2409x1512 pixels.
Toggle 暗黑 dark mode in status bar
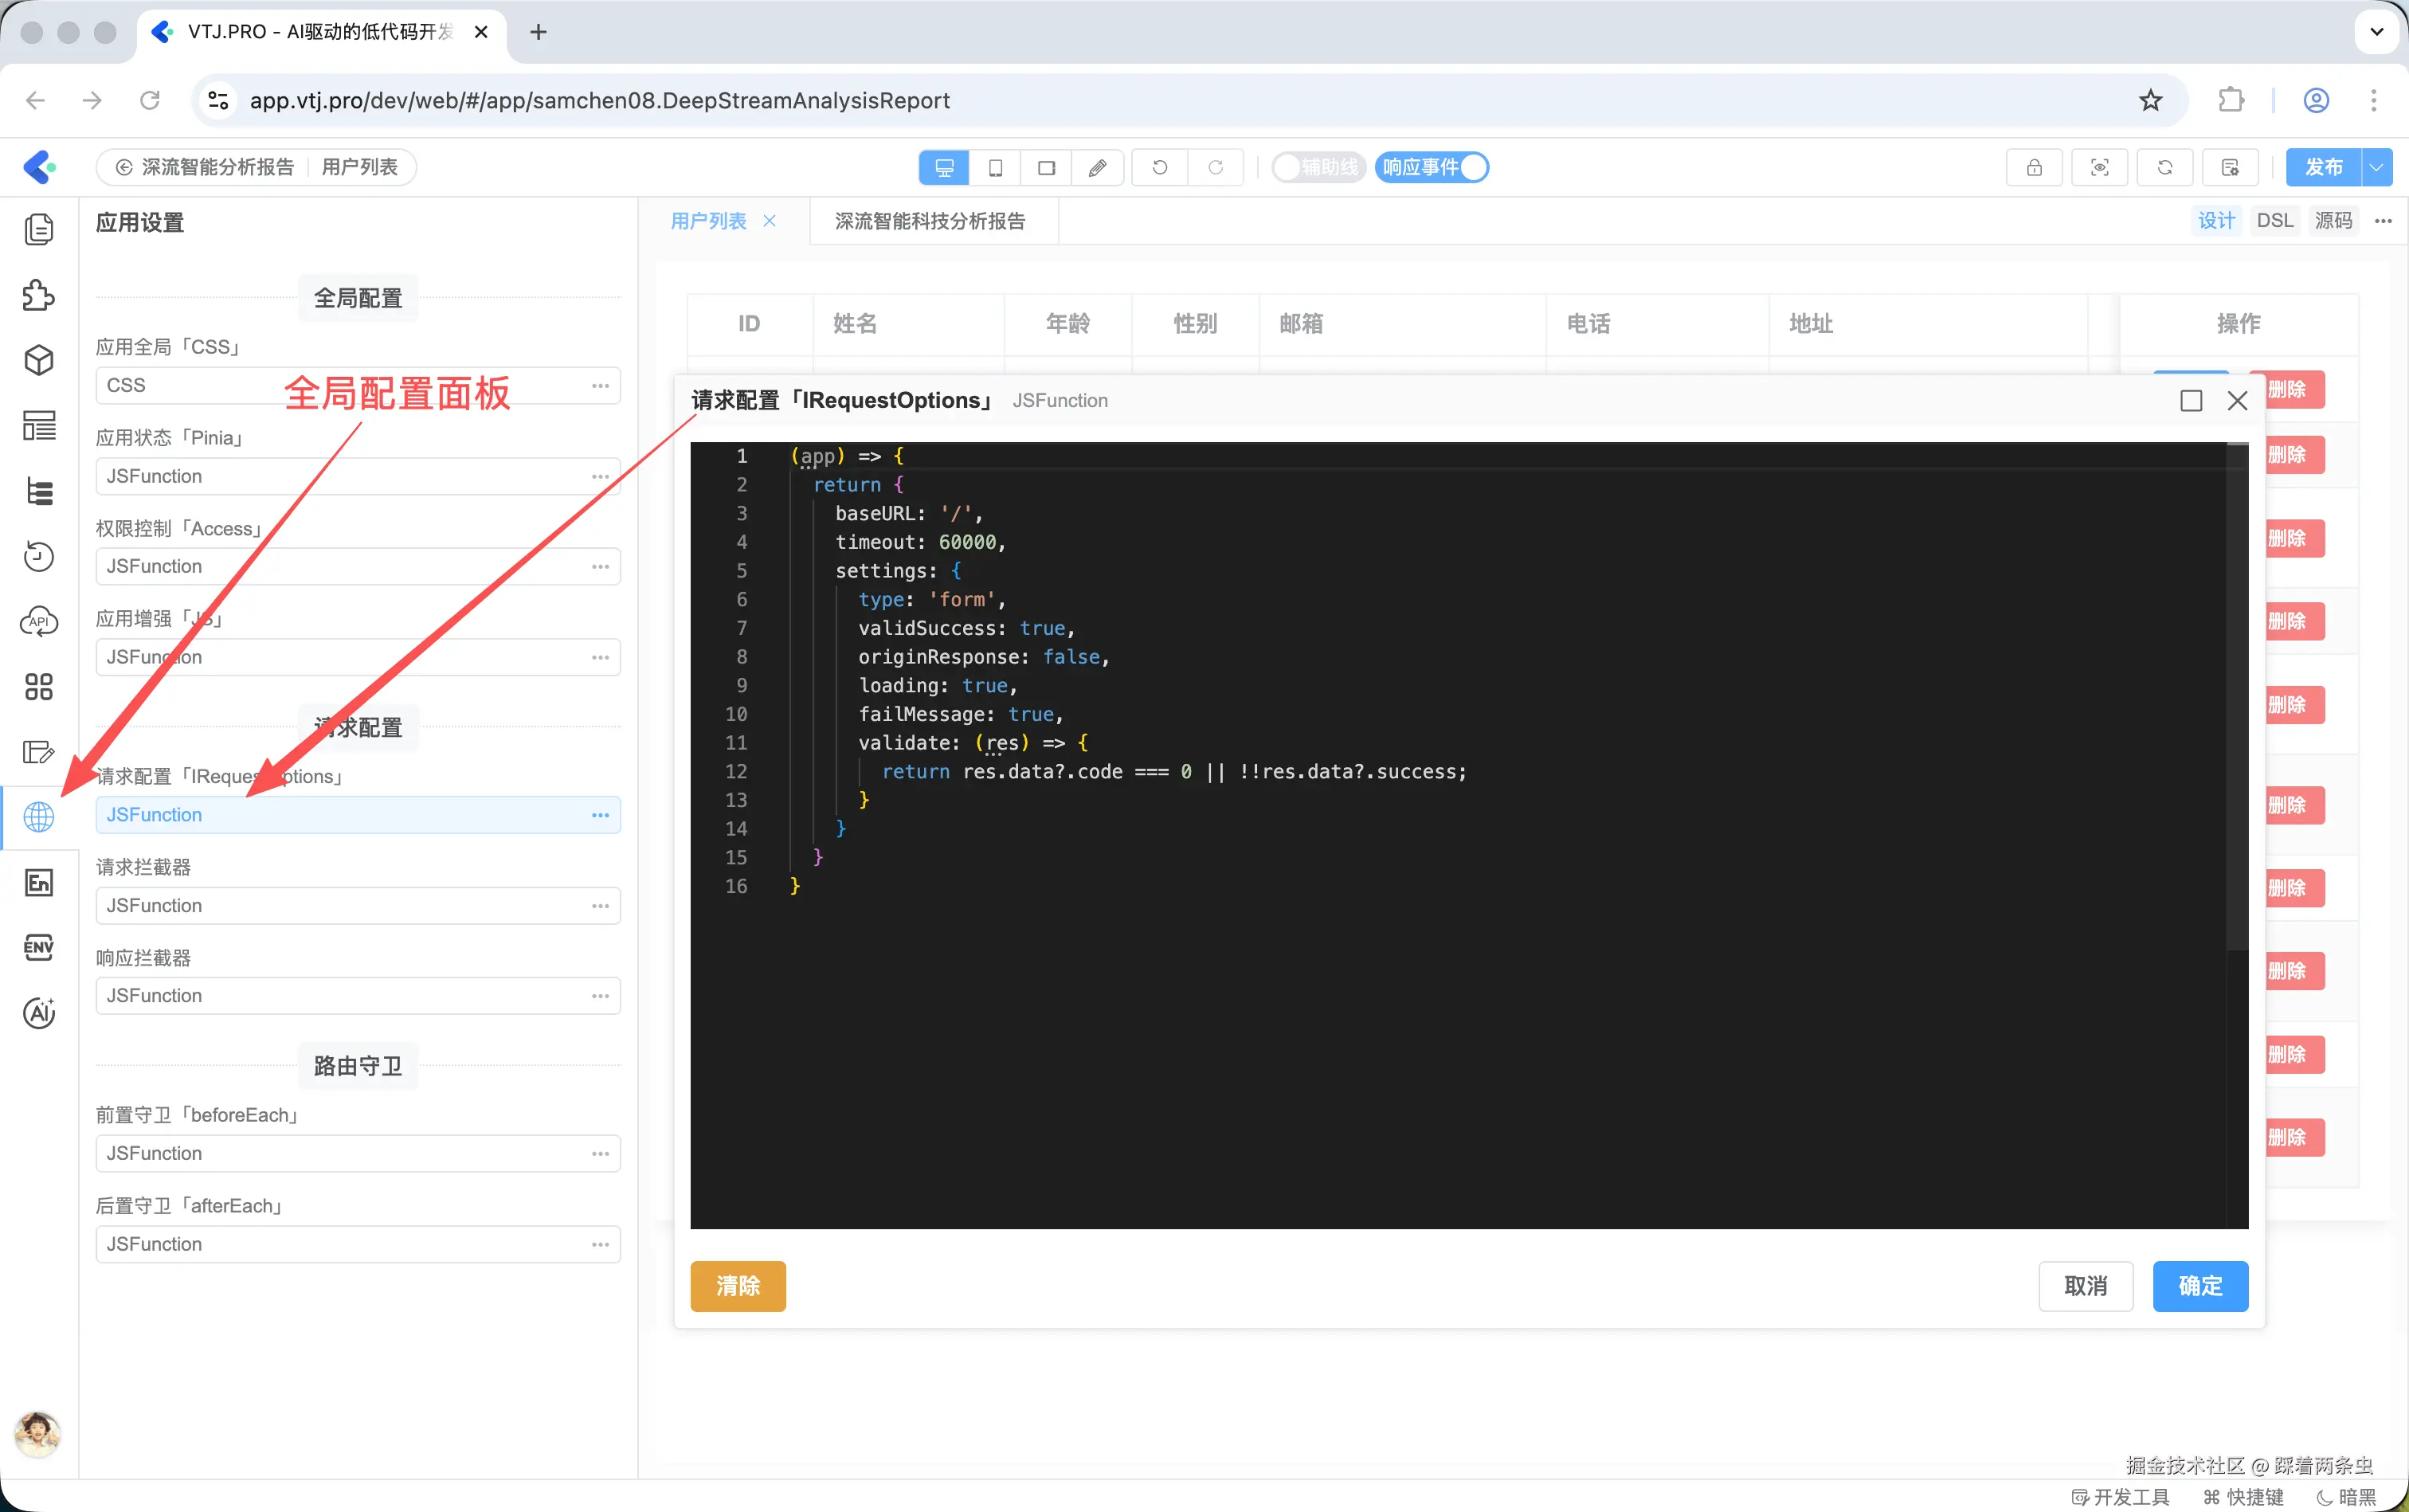coord(2346,1497)
